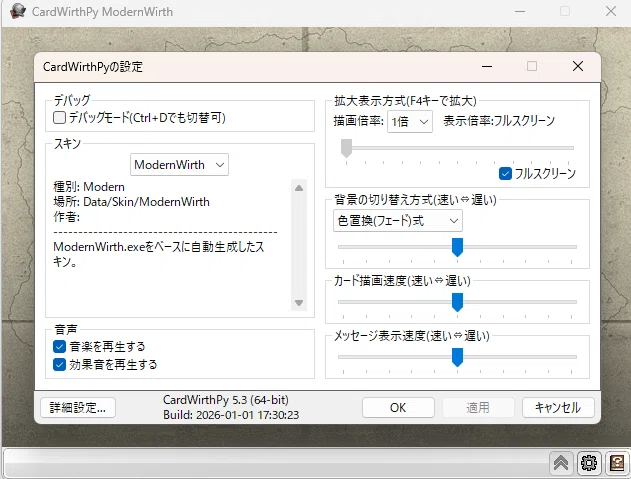
Task: Toggle the フルスクリーン checkbox
Action: click(505, 173)
